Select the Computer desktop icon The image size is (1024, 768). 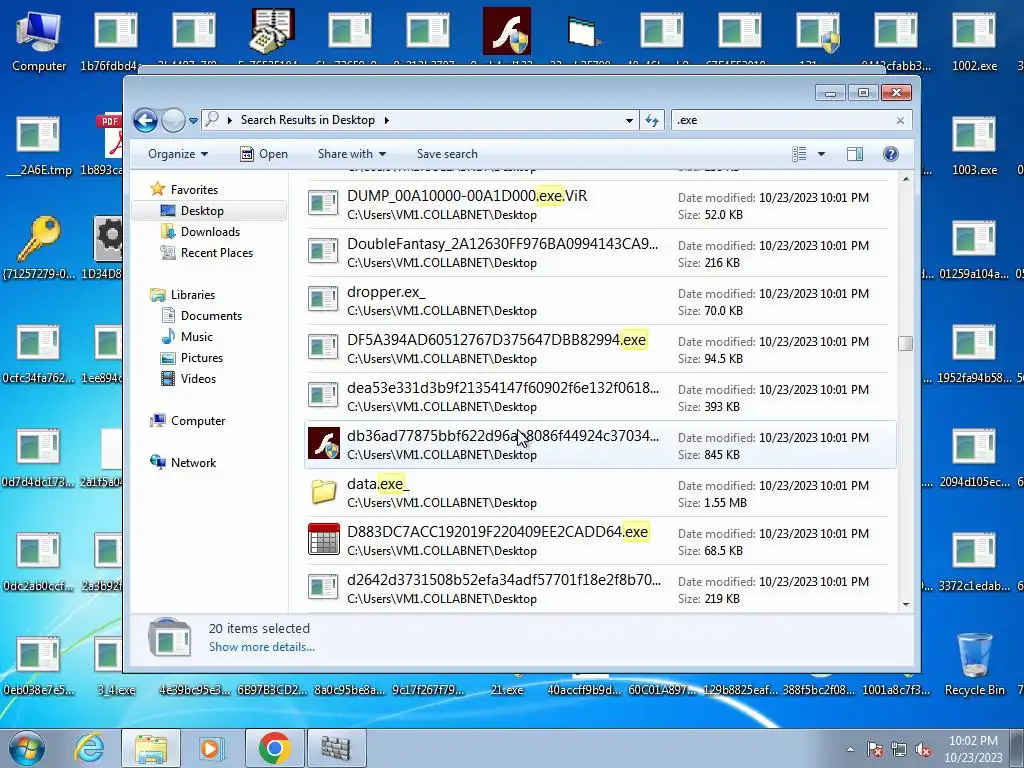[x=39, y=41]
